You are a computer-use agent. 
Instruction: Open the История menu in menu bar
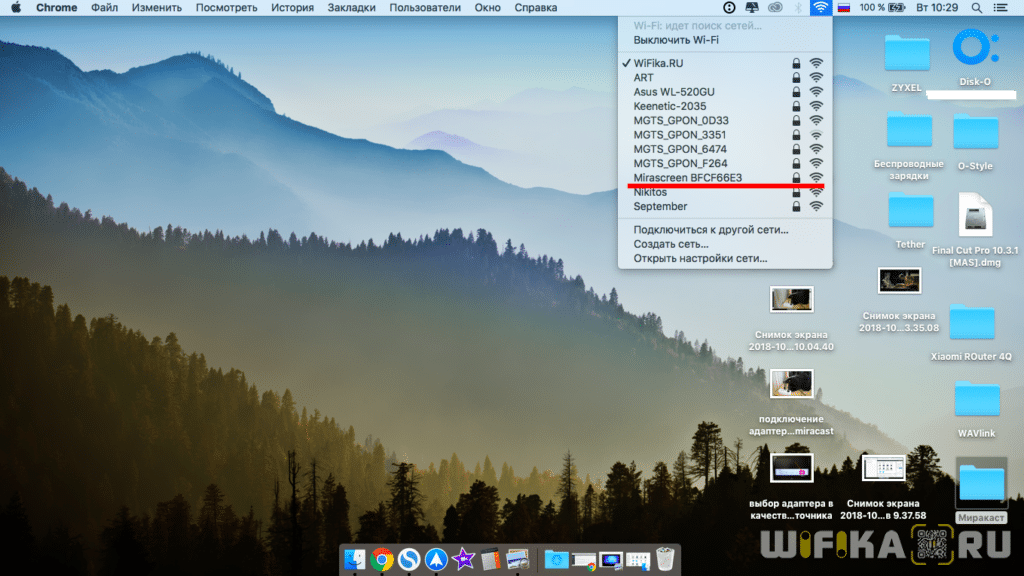[292, 8]
